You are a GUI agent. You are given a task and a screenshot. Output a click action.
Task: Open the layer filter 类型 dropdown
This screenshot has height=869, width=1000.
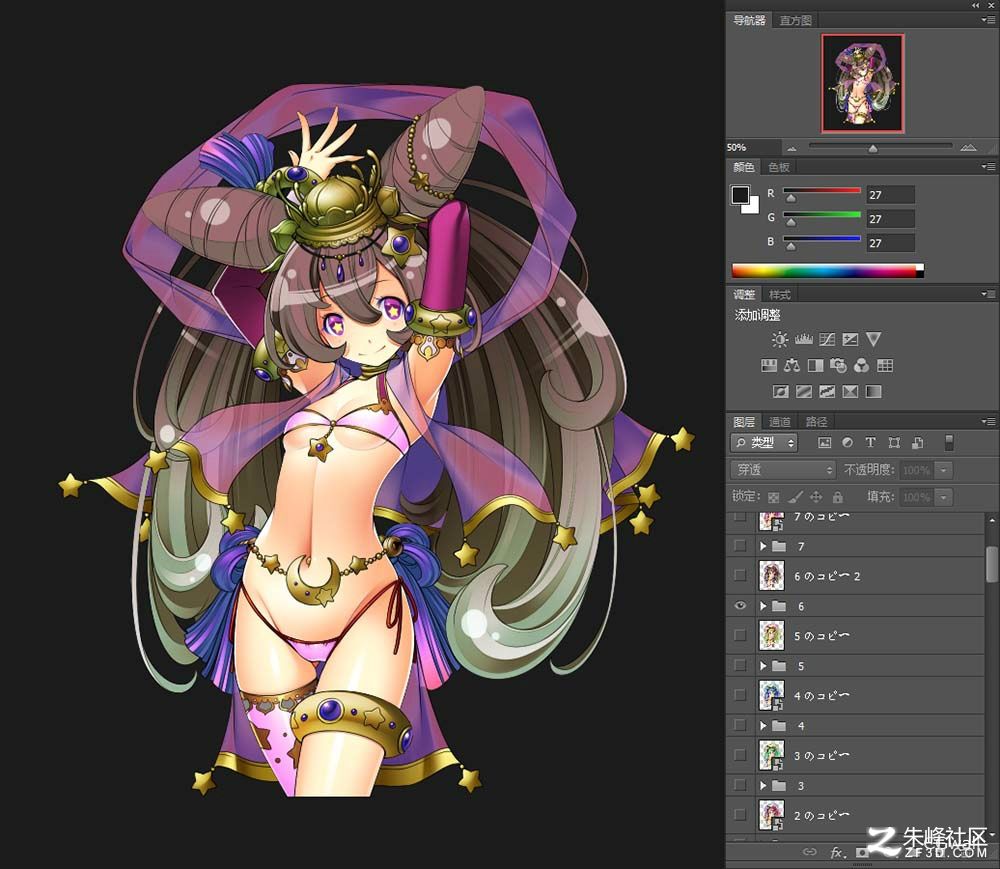[x=764, y=442]
